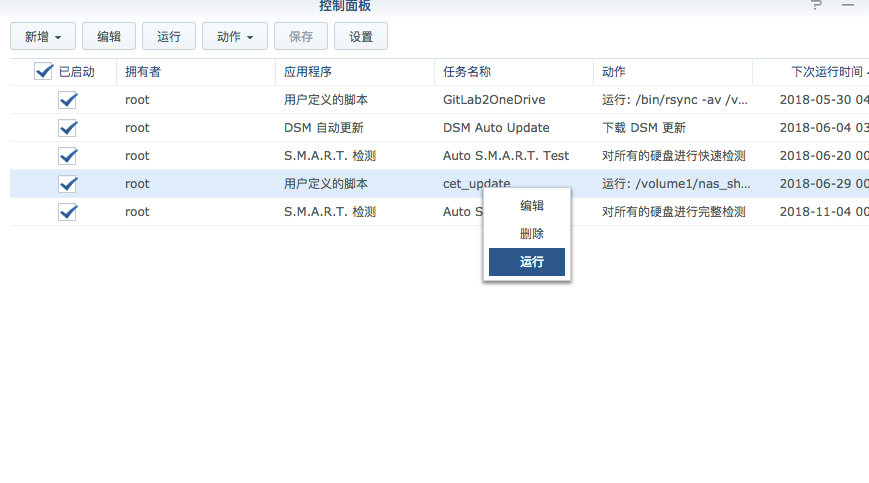Choose 编辑 from the context menu
Viewport: 869px width, 483px height.
coord(532,206)
